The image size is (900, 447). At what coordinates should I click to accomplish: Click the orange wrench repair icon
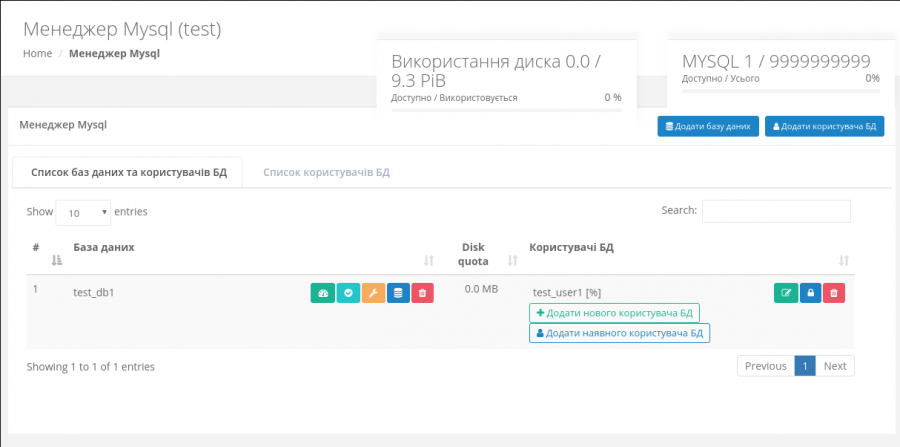pyautogui.click(x=373, y=293)
